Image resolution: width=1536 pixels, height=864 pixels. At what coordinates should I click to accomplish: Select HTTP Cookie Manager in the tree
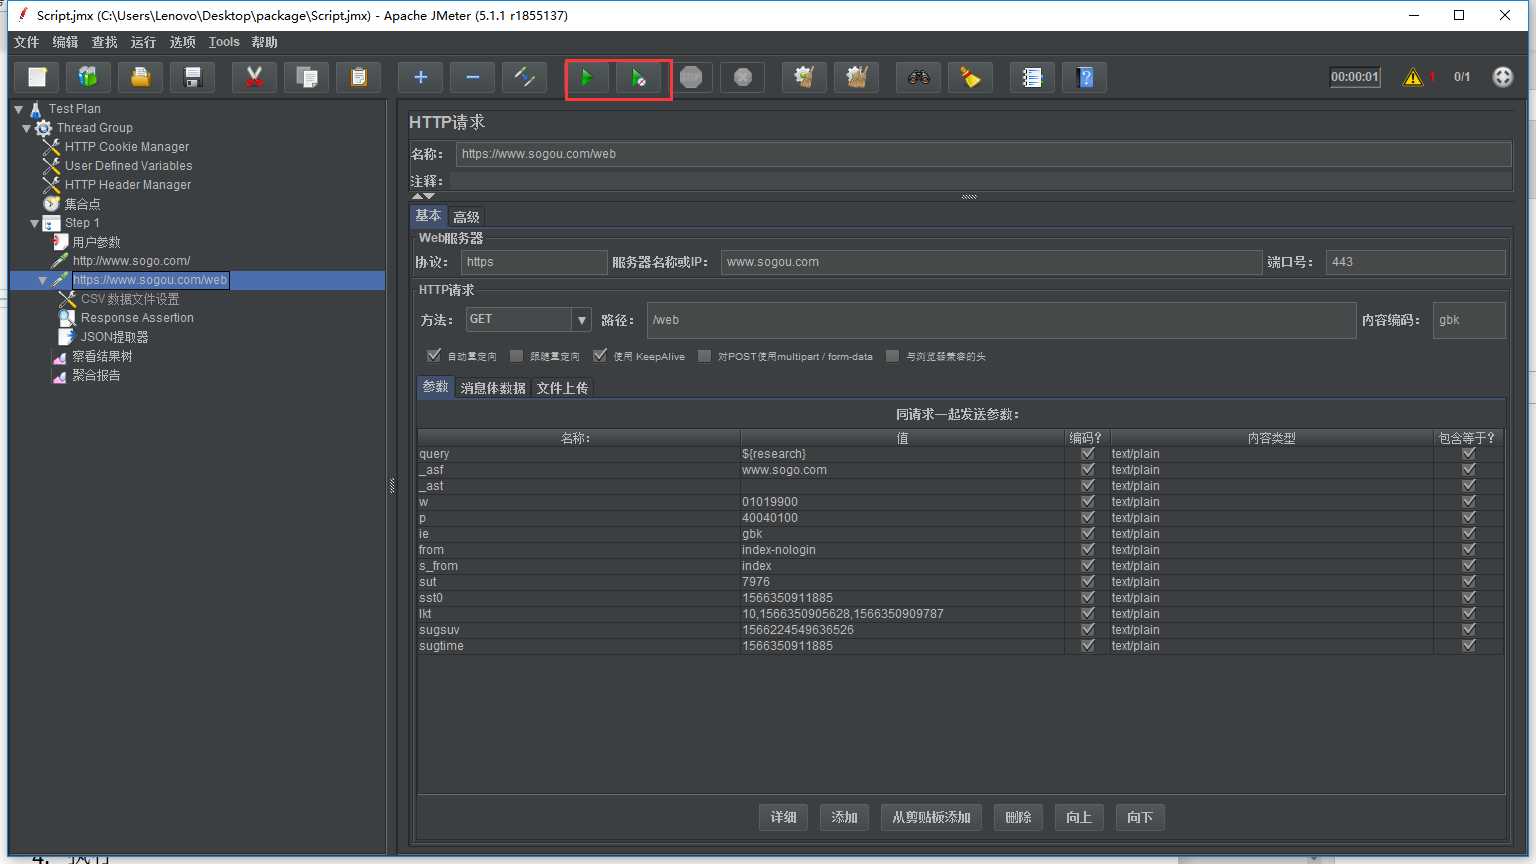click(127, 147)
